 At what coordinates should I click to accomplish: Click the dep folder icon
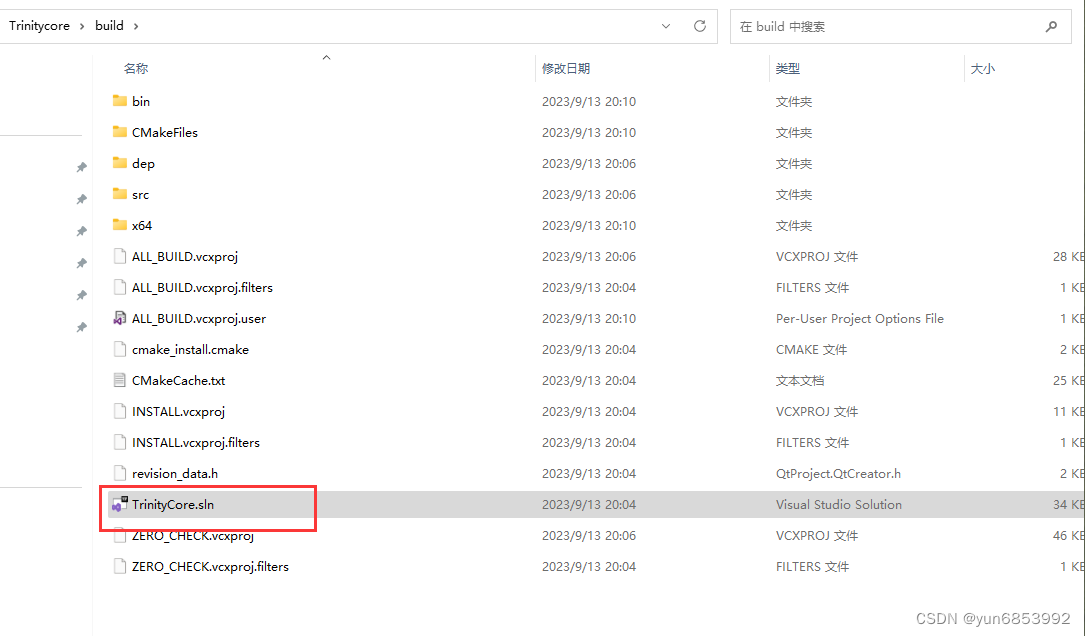point(120,163)
